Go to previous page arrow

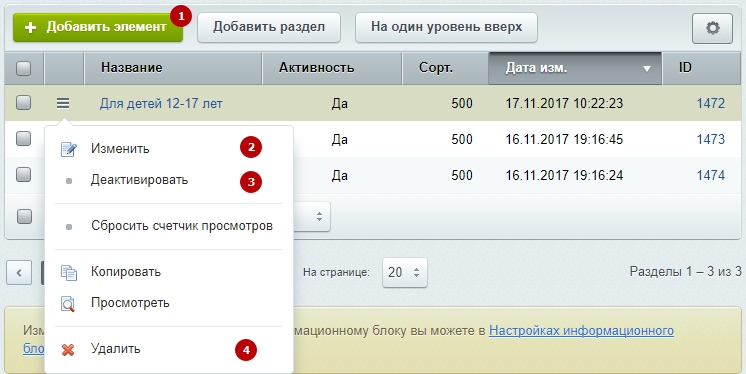coord(19,273)
